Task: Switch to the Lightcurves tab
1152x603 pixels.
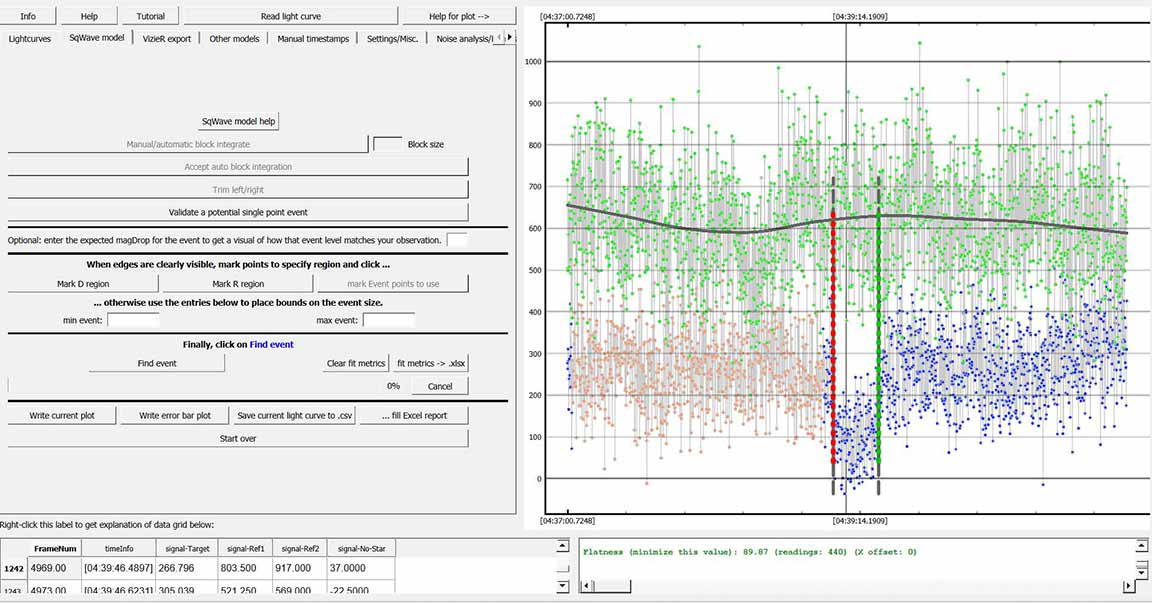Action: point(30,38)
